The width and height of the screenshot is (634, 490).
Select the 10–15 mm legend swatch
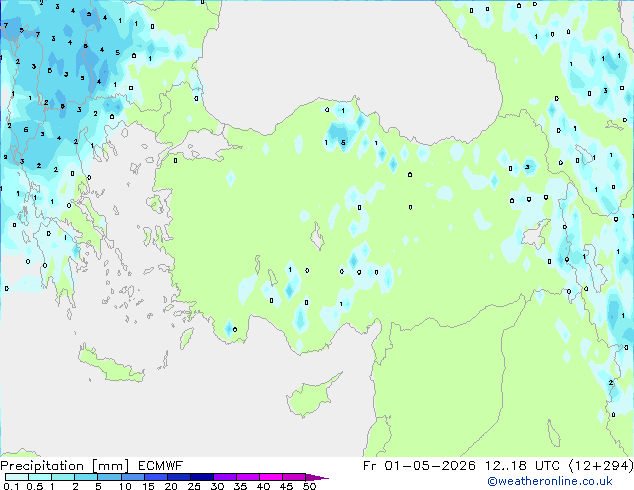[132, 477]
